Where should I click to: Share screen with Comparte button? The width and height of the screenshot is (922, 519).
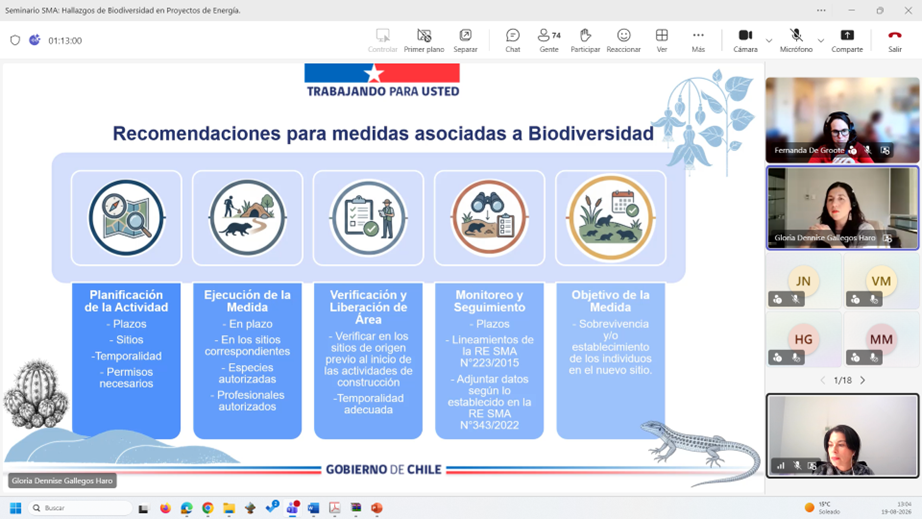pos(847,41)
